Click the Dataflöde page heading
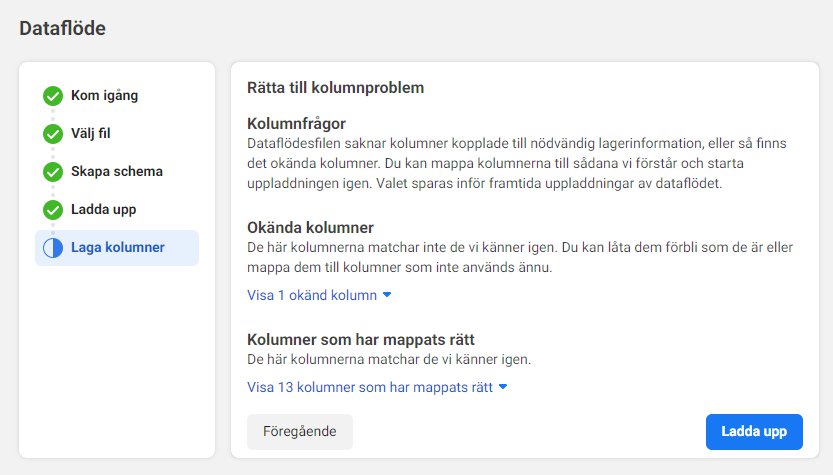The width and height of the screenshot is (833, 475). [63, 28]
